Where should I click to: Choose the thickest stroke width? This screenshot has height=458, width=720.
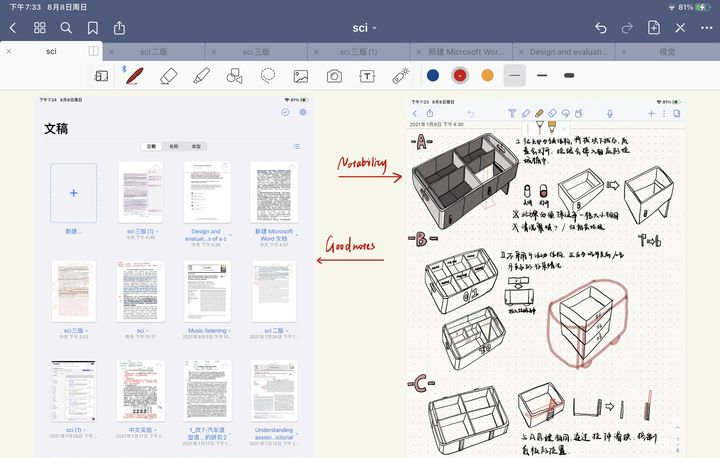point(569,75)
